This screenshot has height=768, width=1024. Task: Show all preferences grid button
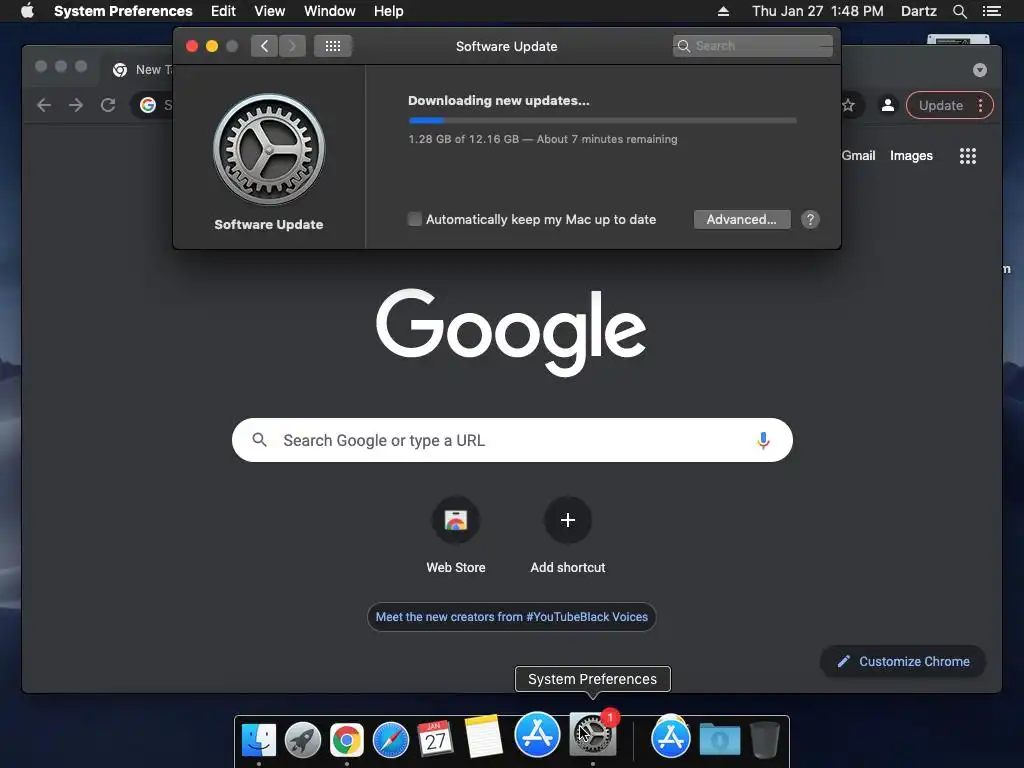[332, 46]
